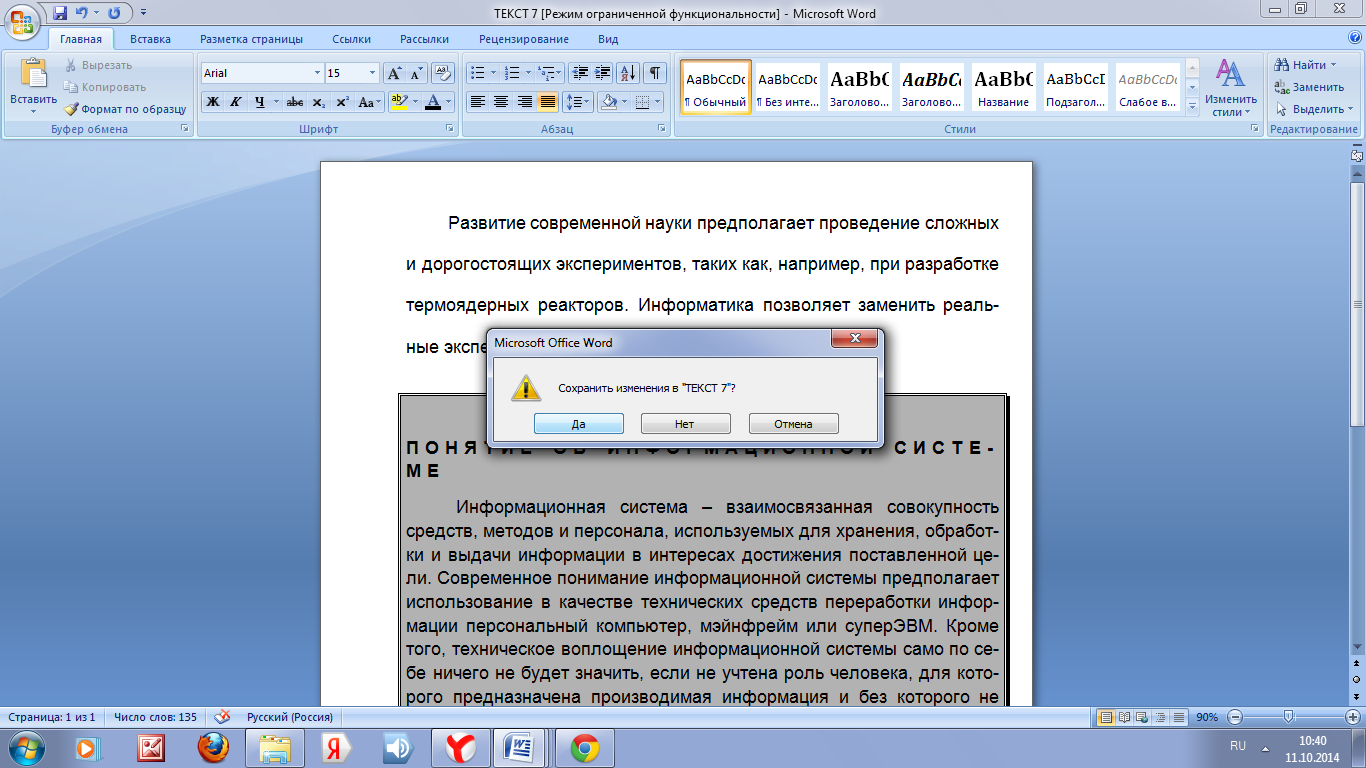
Task: Expand the styles gallery More arrow
Action: click(1192, 105)
